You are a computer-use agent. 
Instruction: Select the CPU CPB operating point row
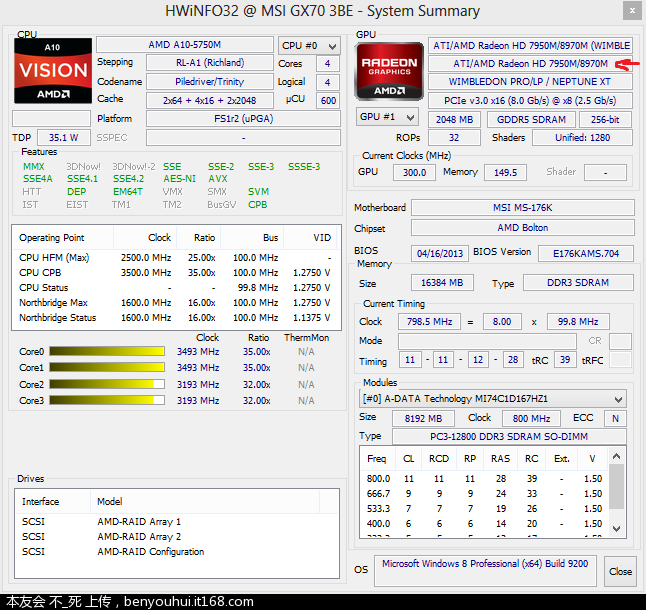pos(176,273)
